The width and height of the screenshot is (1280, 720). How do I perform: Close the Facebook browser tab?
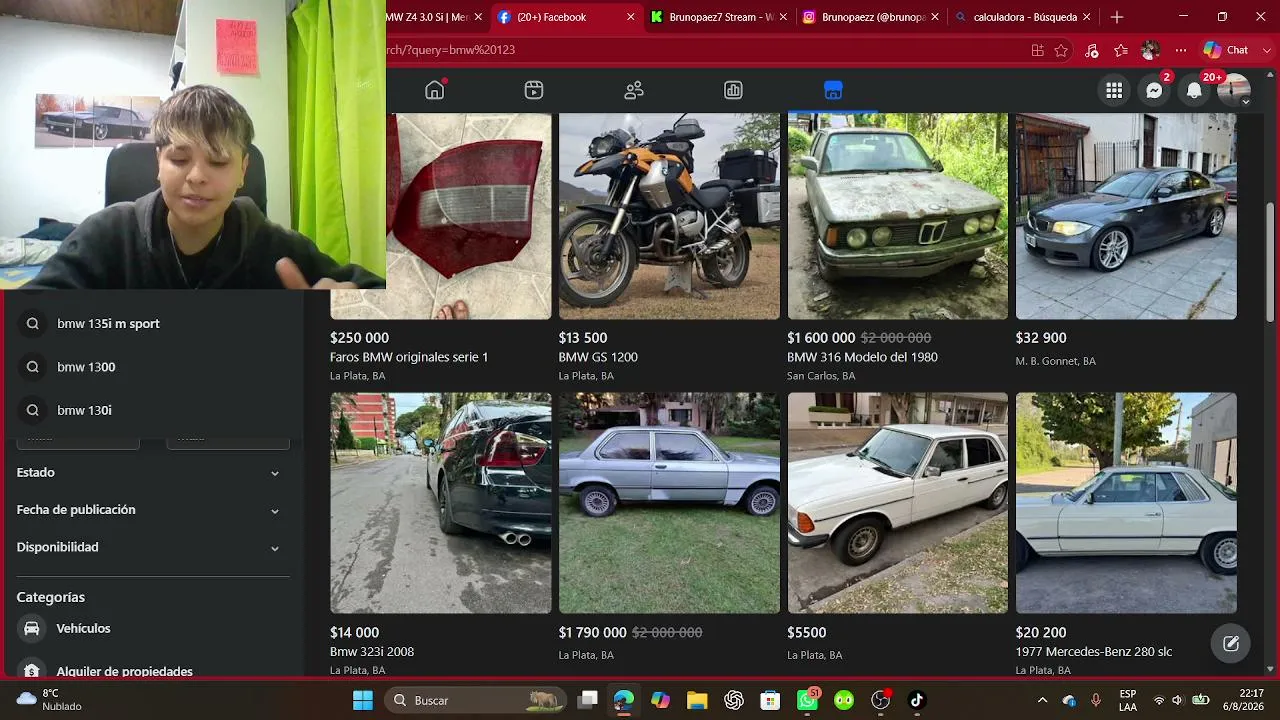coord(630,17)
